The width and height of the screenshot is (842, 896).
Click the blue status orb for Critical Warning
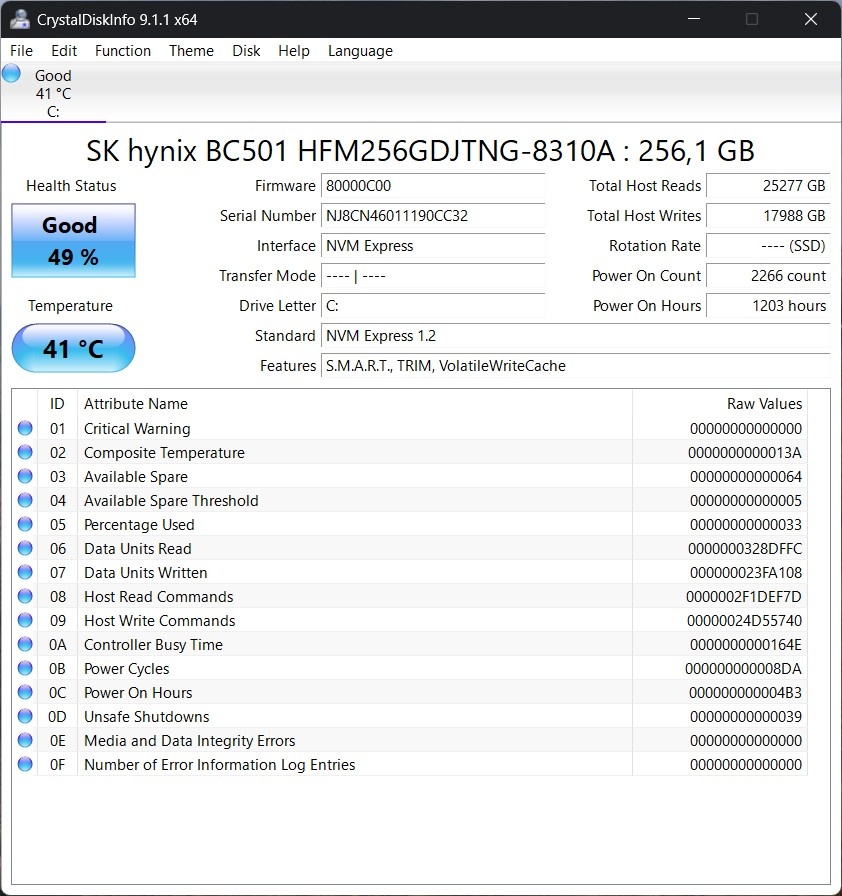point(25,429)
